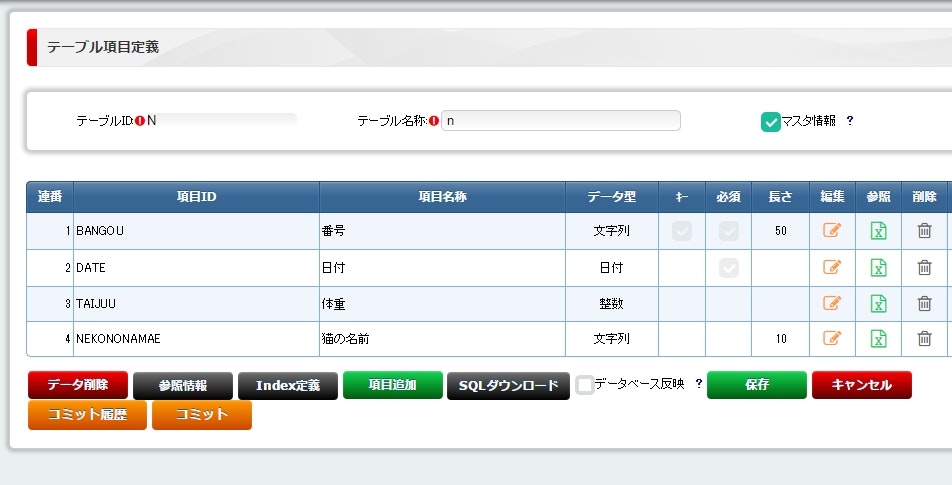The height and width of the screenshot is (485, 952).
Task: Select the DATE item ID cell
Action: point(196,268)
